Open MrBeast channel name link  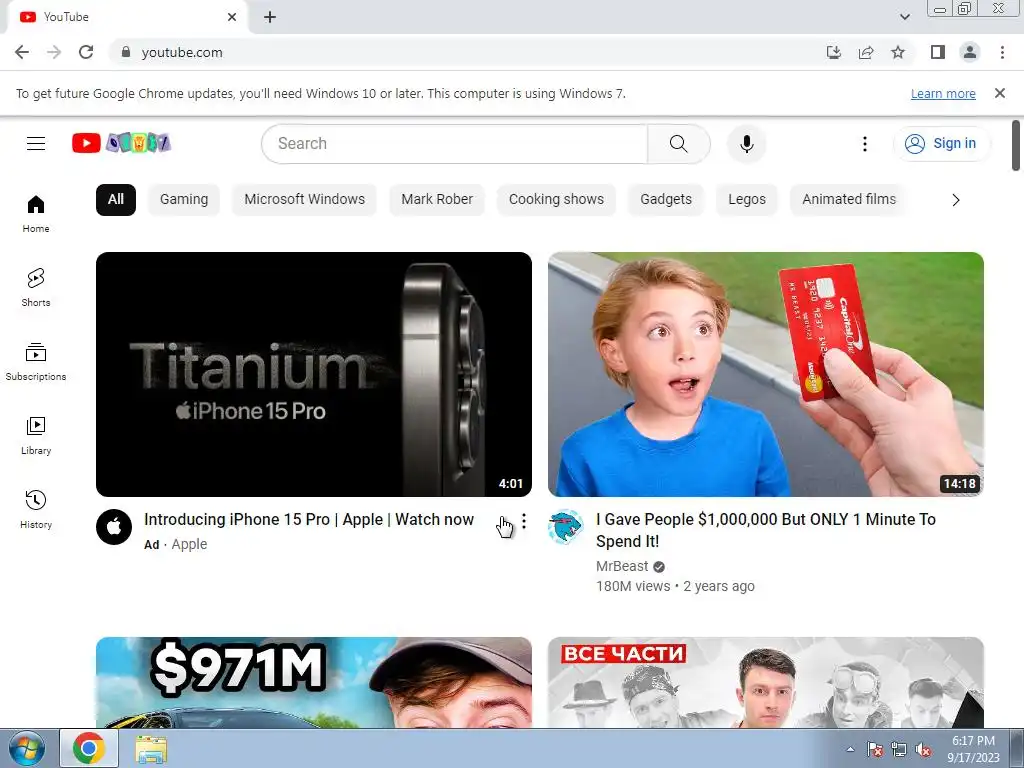click(622, 566)
